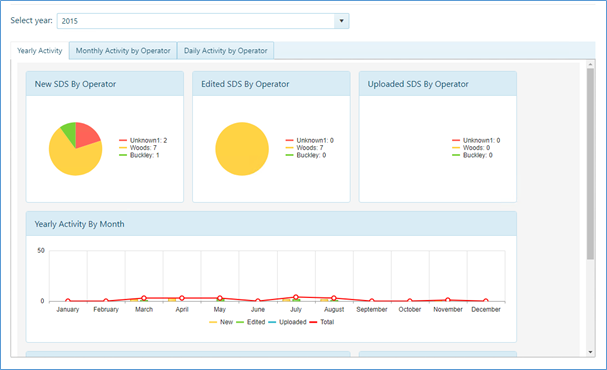Click the year field showing 2015
Image resolution: width=607 pixels, height=370 pixels.
203,21
